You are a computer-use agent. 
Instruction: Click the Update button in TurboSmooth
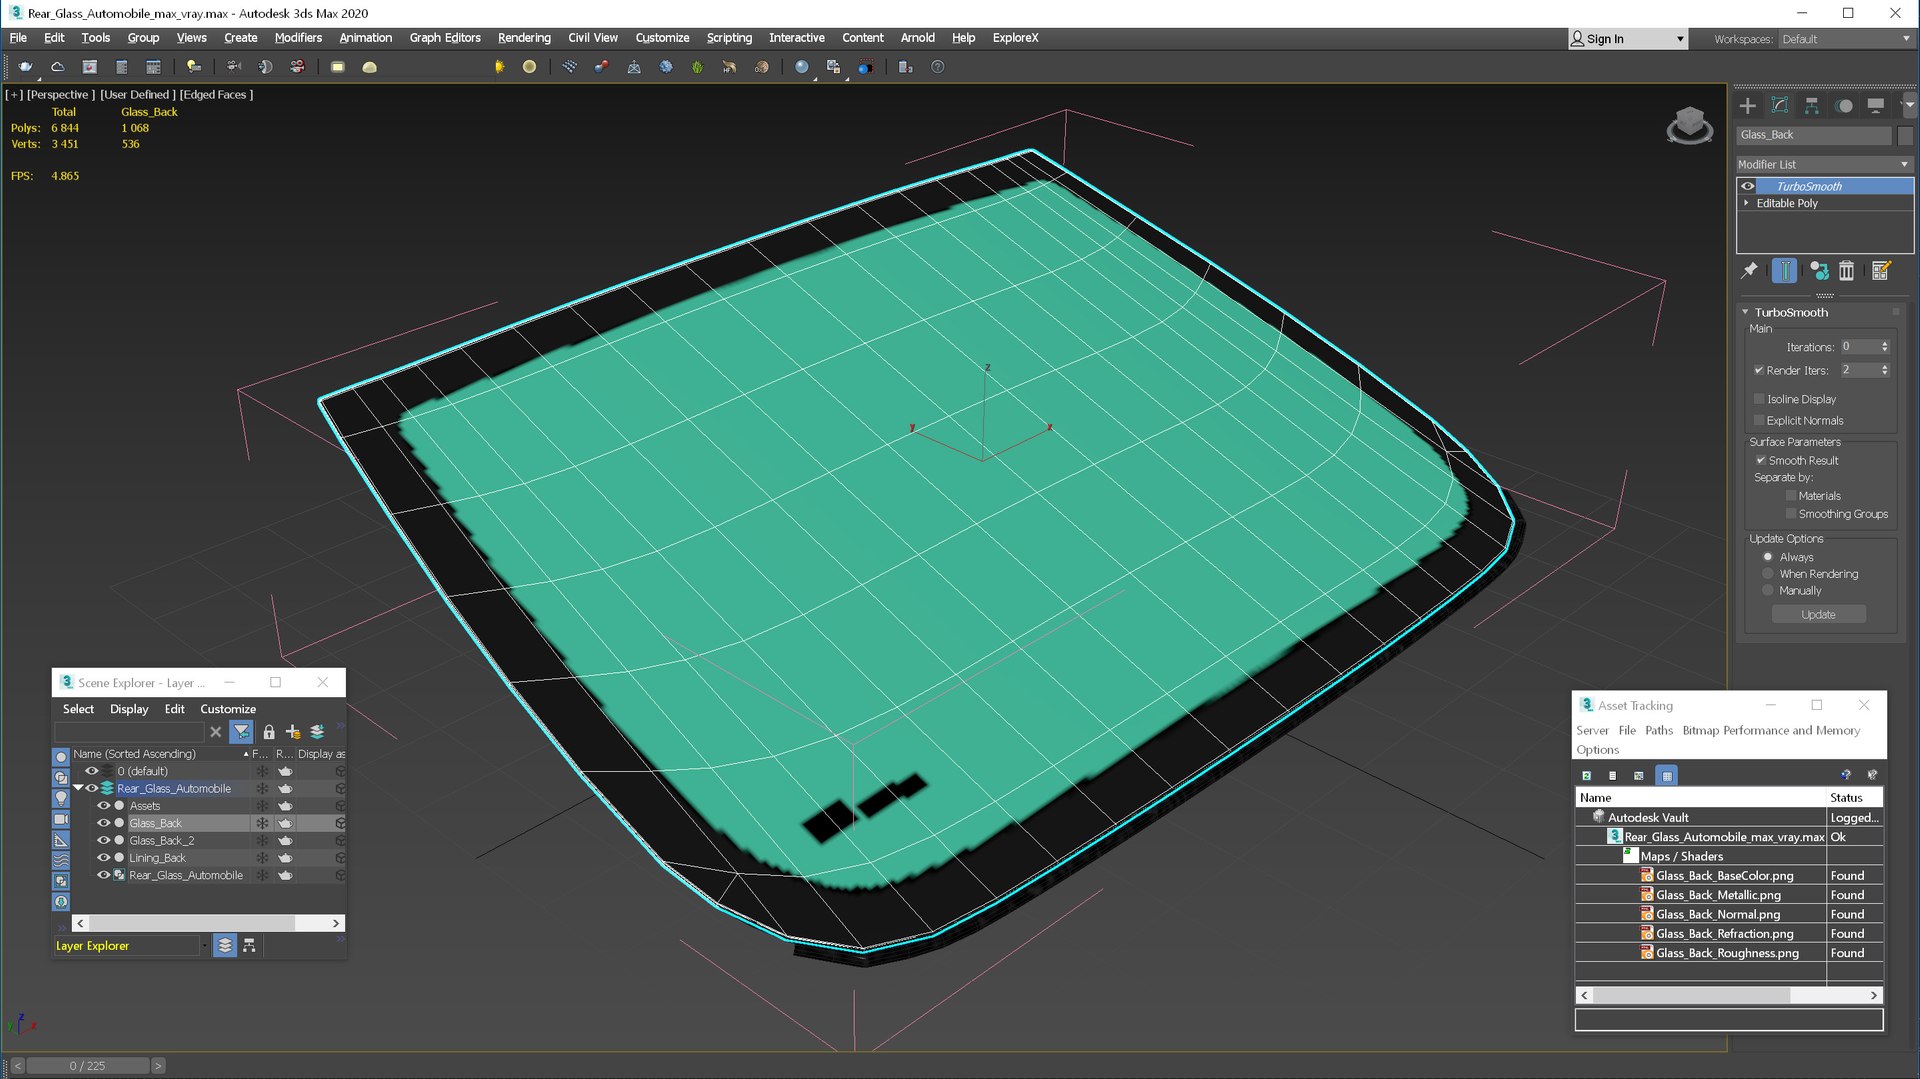point(1818,615)
